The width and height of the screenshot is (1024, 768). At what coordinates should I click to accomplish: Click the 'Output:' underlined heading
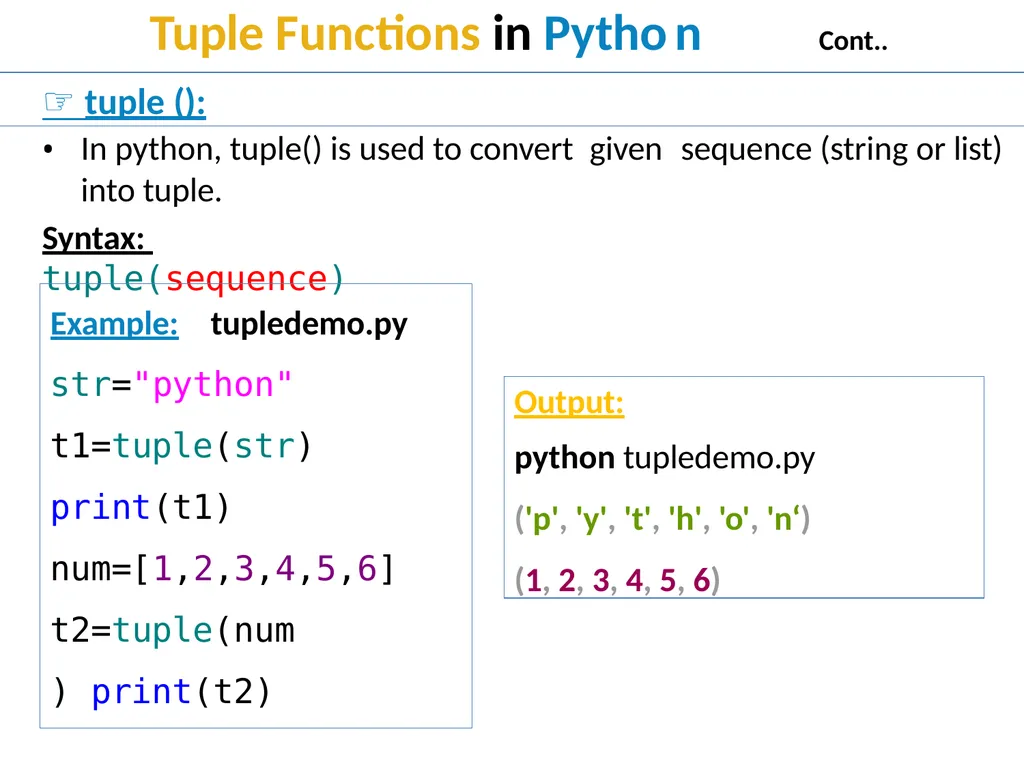[x=569, y=402]
